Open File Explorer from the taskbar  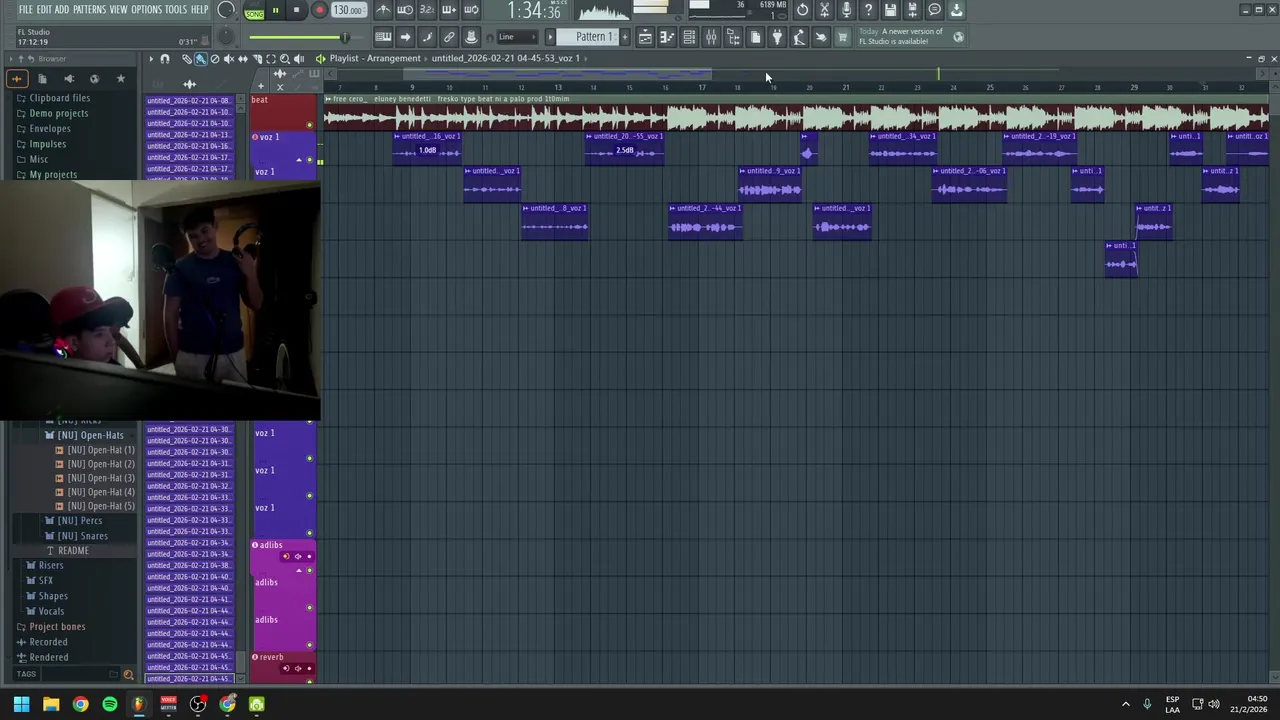pyautogui.click(x=51, y=704)
